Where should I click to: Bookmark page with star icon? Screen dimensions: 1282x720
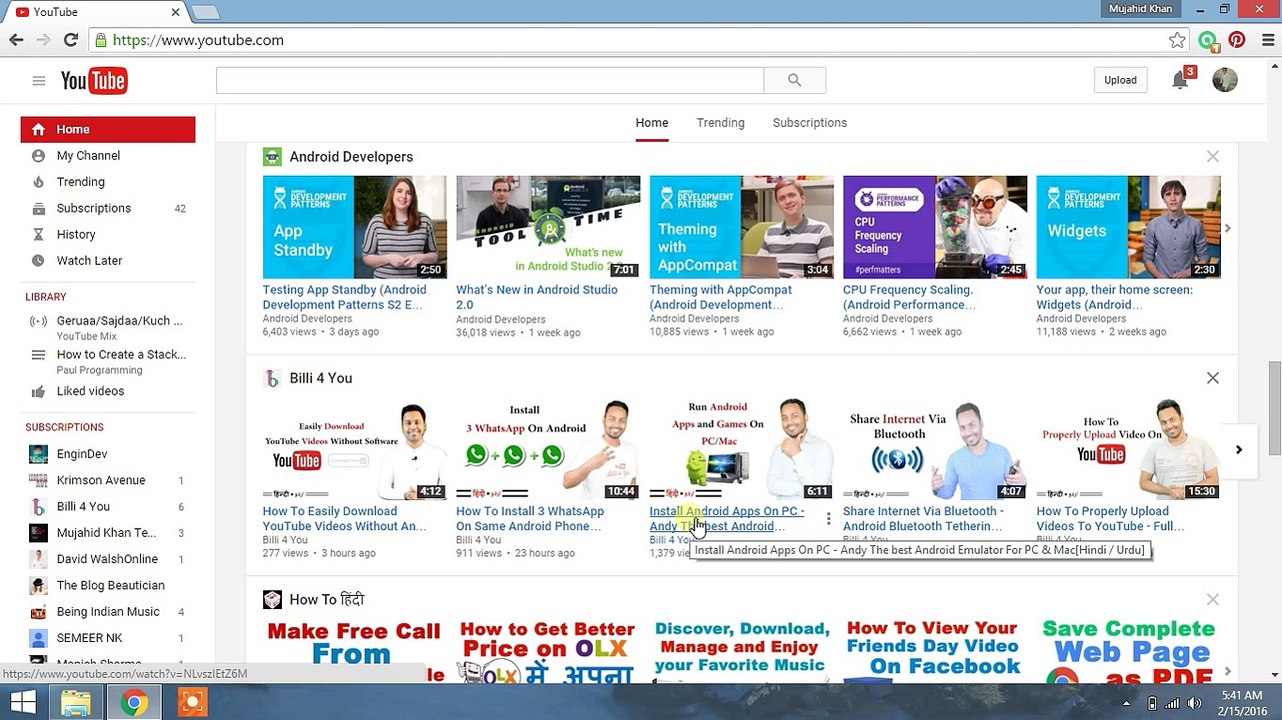click(1177, 40)
